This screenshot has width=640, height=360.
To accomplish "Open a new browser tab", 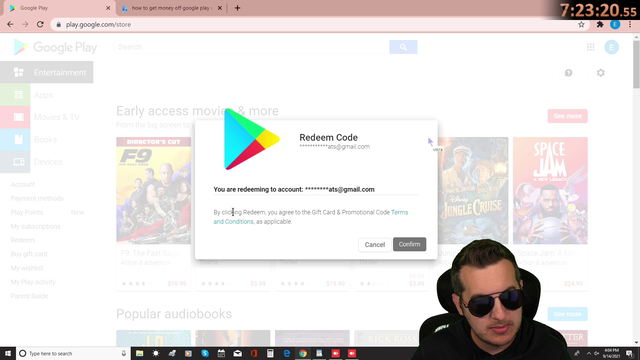I will [237, 8].
